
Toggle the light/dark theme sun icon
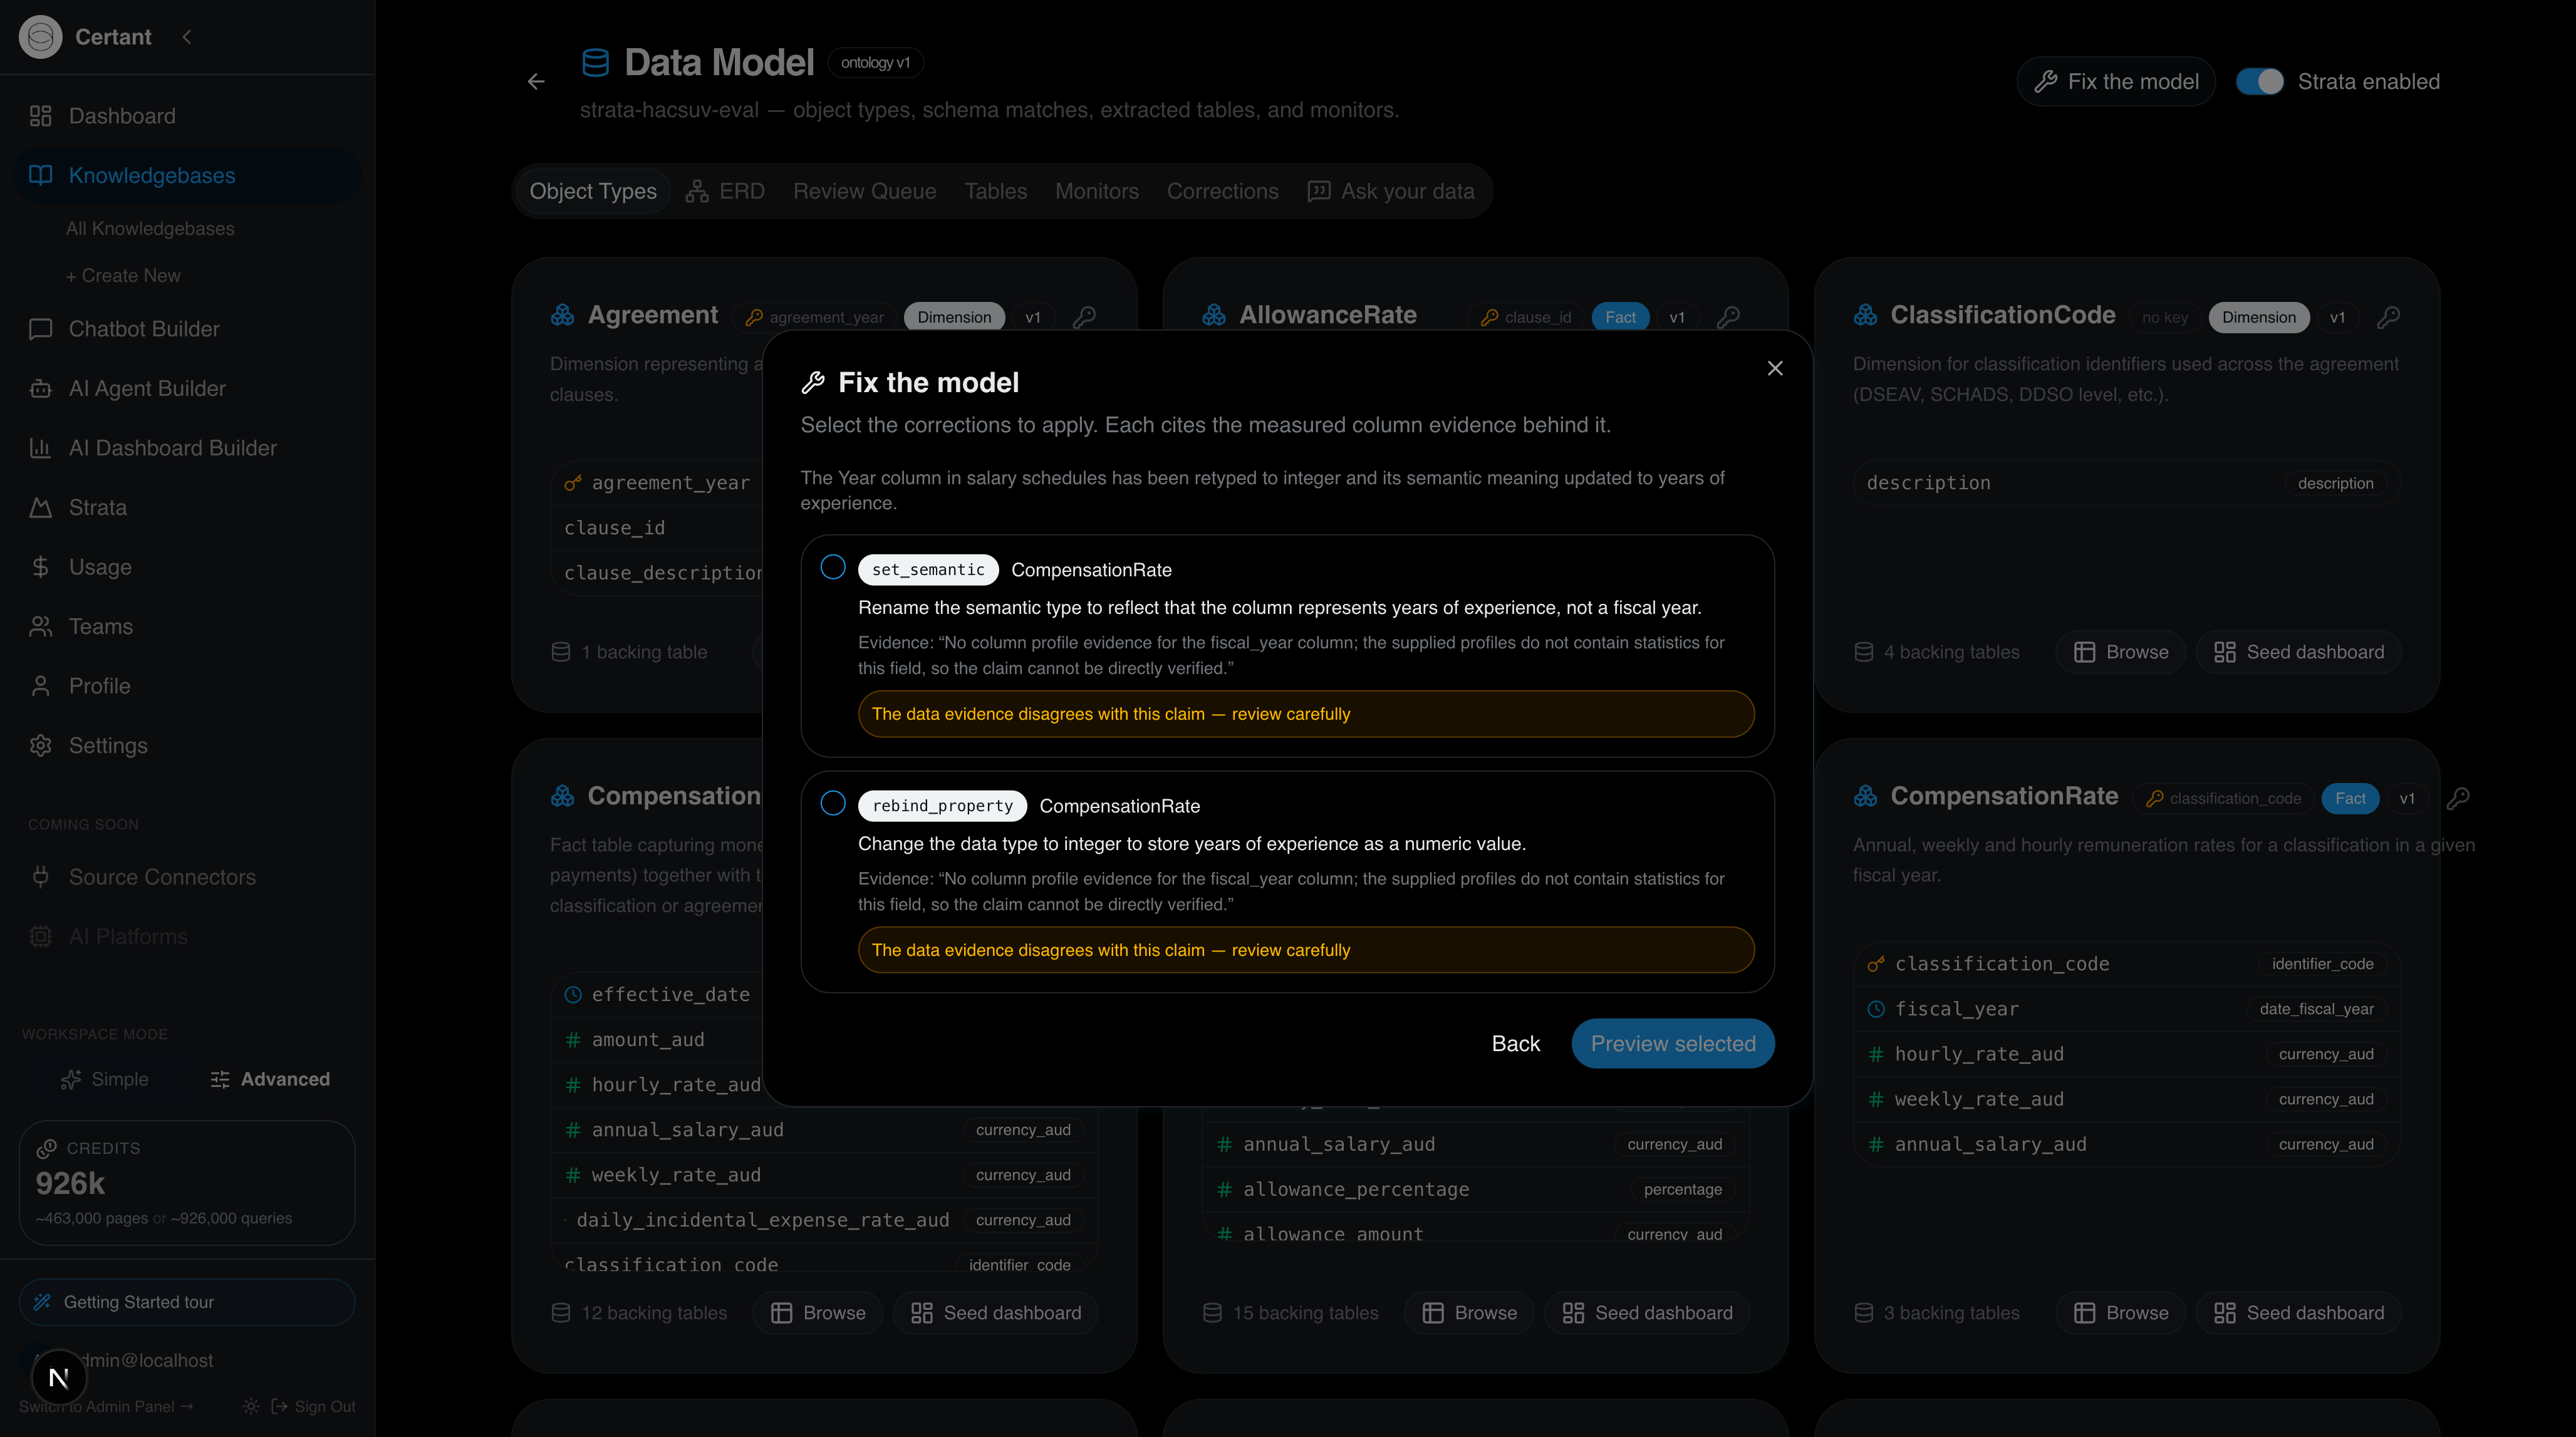[x=251, y=1406]
